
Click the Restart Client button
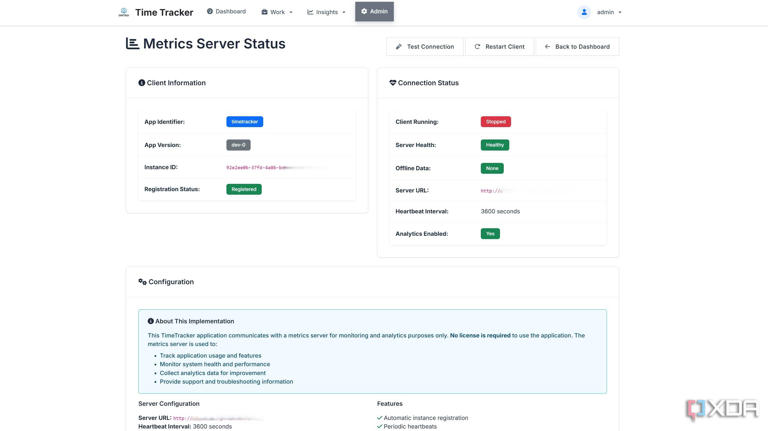tap(499, 47)
